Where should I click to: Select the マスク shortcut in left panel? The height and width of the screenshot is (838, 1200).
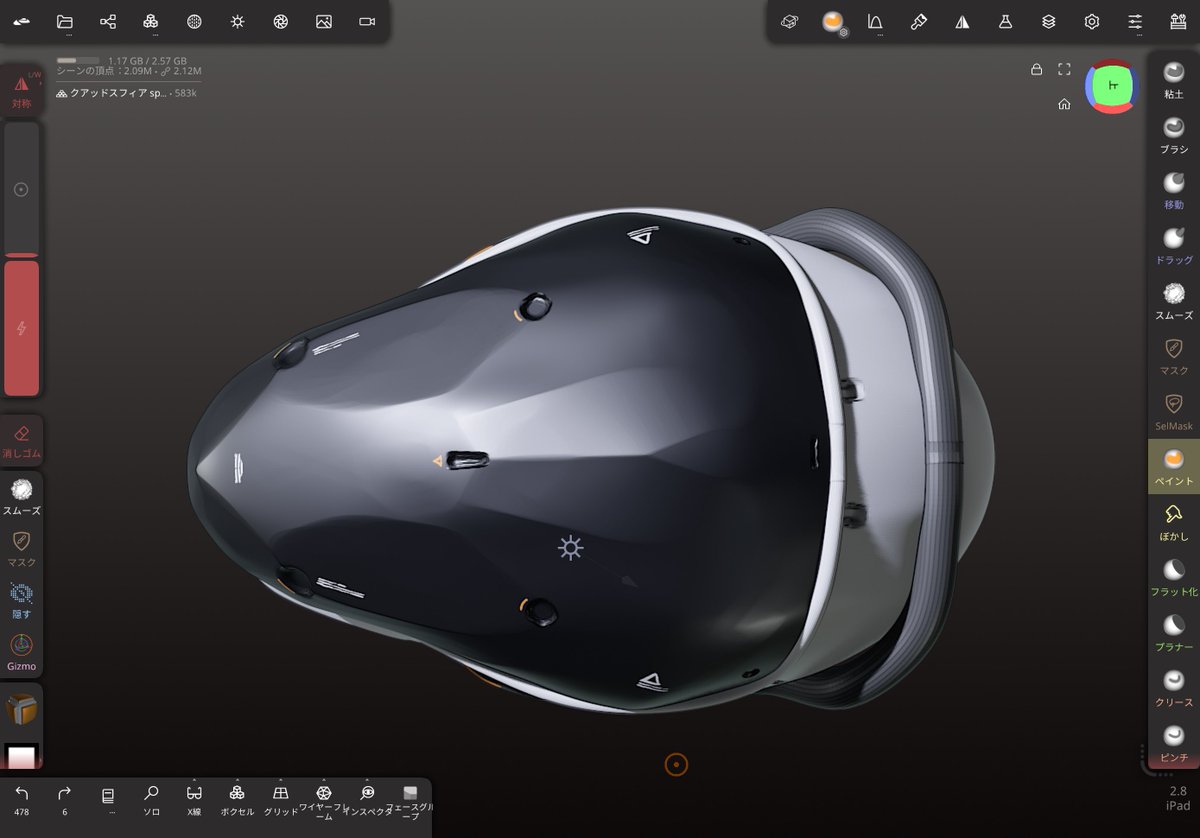21,548
